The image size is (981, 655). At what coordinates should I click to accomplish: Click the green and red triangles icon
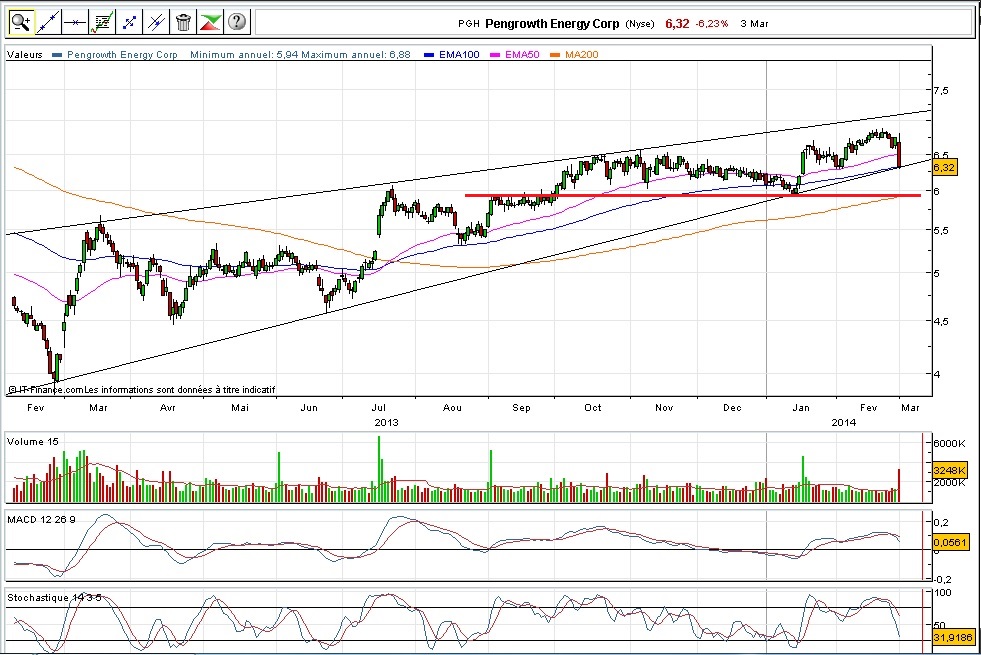click(x=210, y=23)
